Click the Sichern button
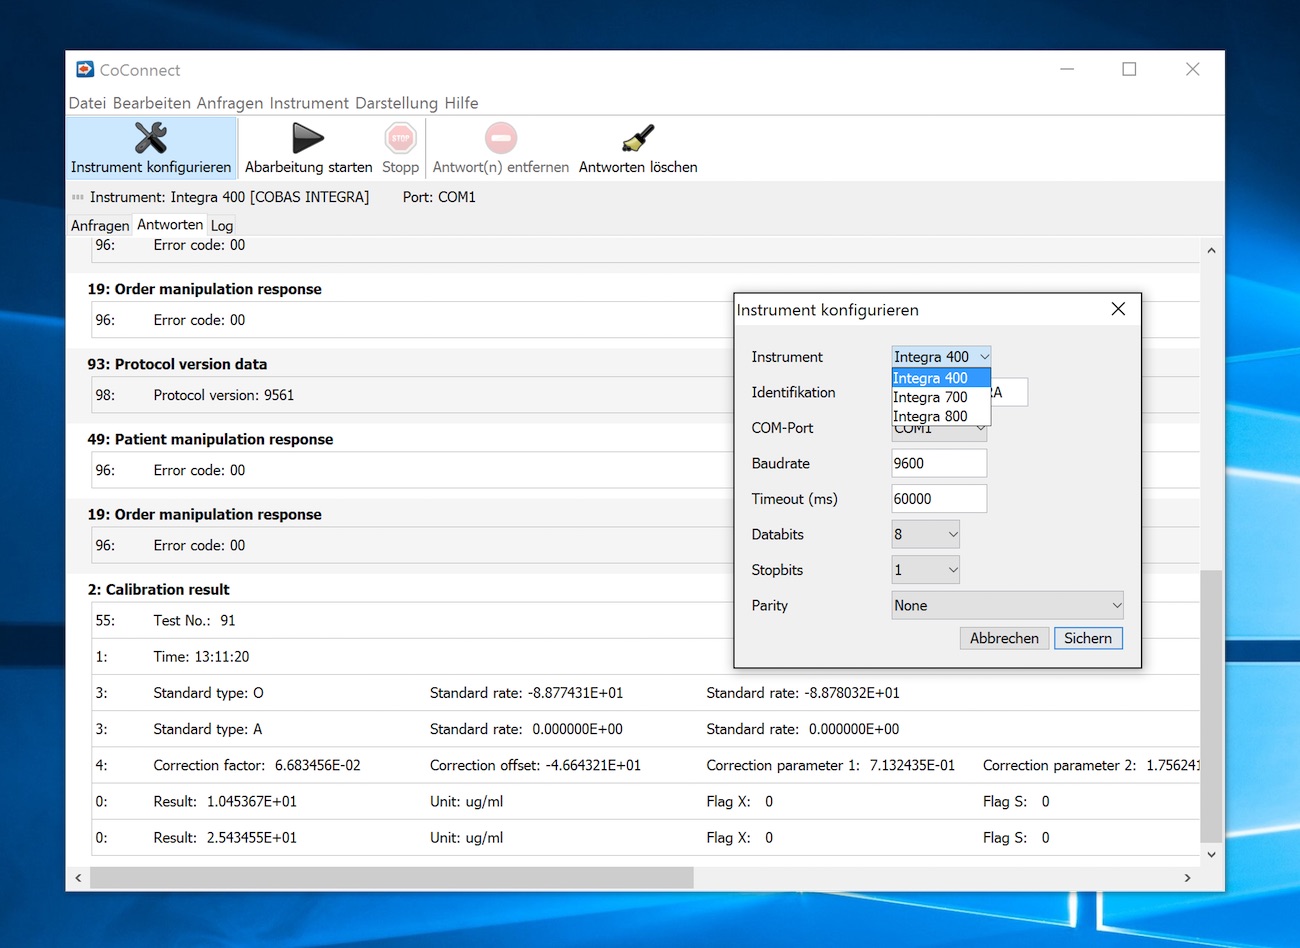This screenshot has width=1300, height=948. (x=1088, y=638)
